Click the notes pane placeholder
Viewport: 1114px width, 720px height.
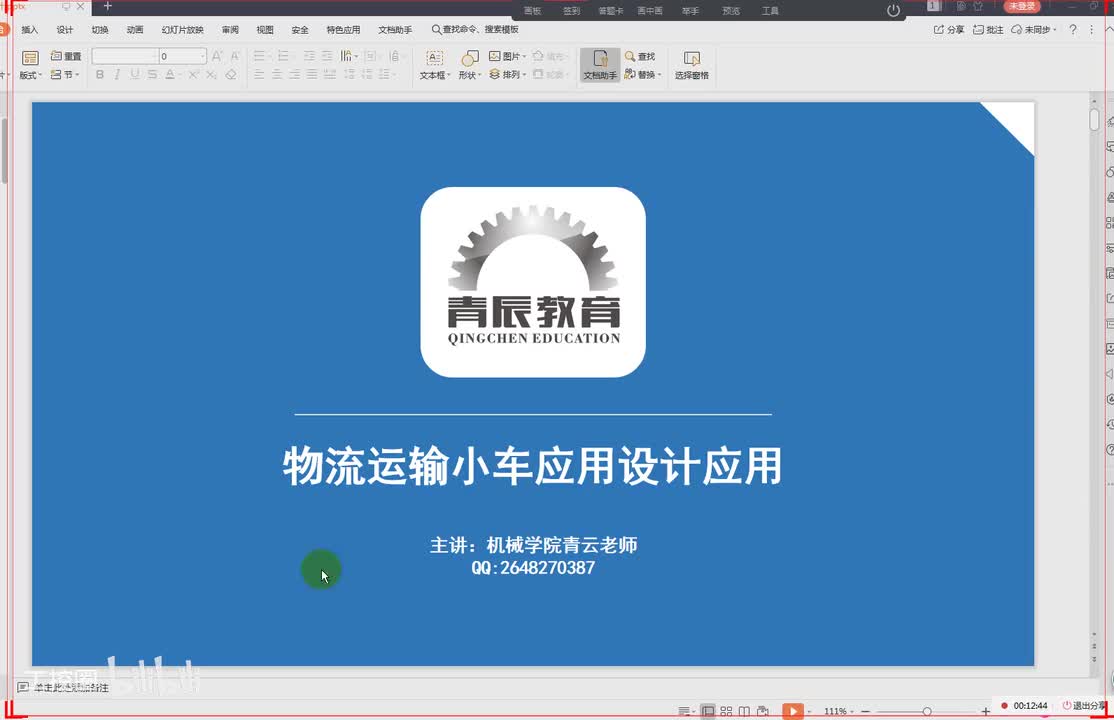click(x=71, y=687)
